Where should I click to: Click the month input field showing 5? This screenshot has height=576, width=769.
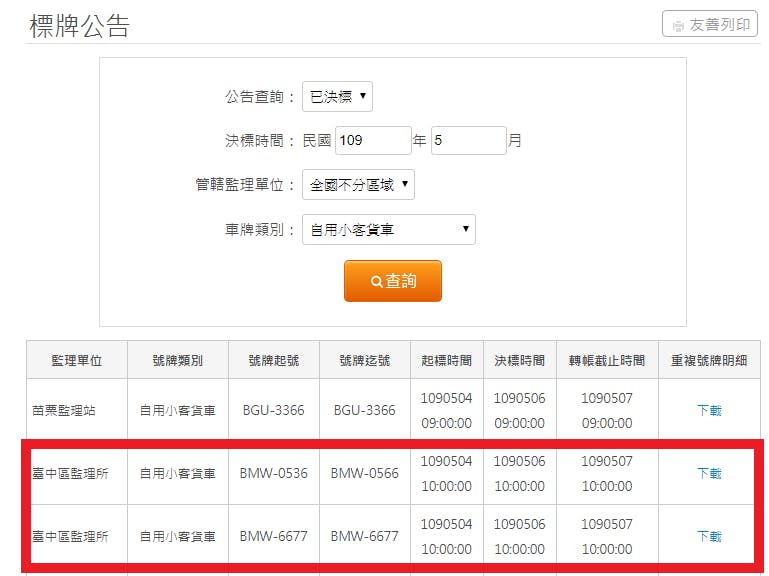(468, 141)
